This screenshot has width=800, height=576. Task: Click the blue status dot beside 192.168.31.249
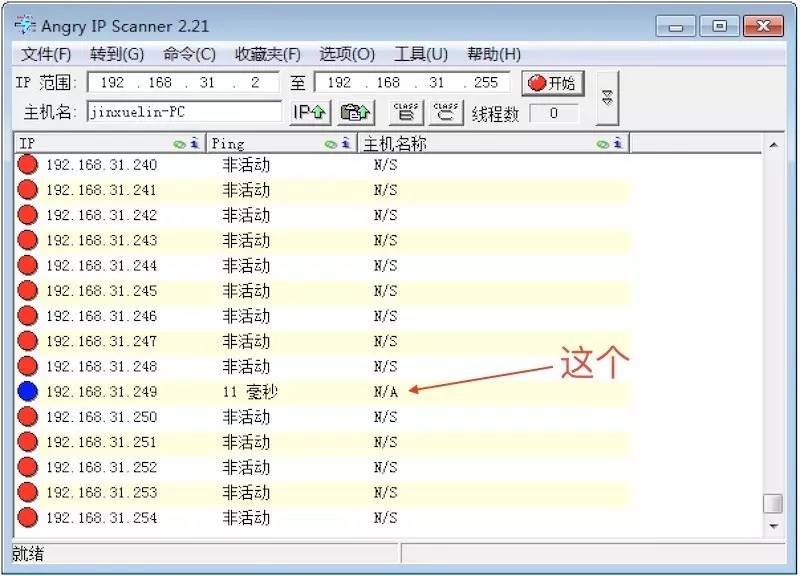pos(25,392)
